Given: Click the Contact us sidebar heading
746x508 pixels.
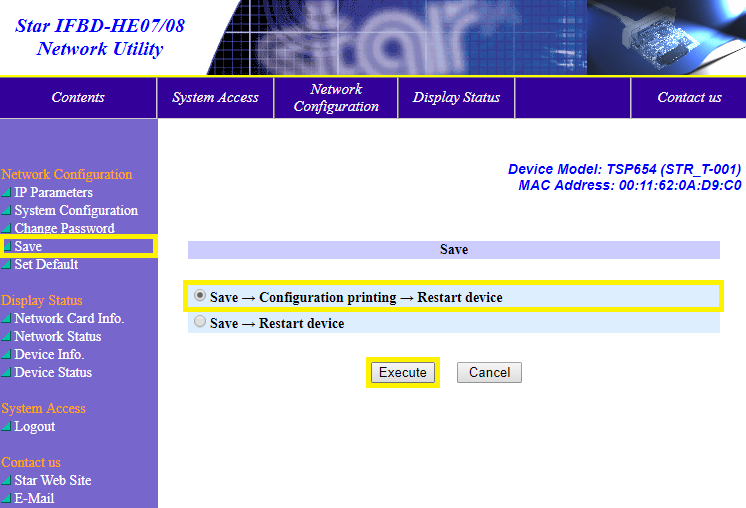Looking at the screenshot, I should (x=31, y=462).
